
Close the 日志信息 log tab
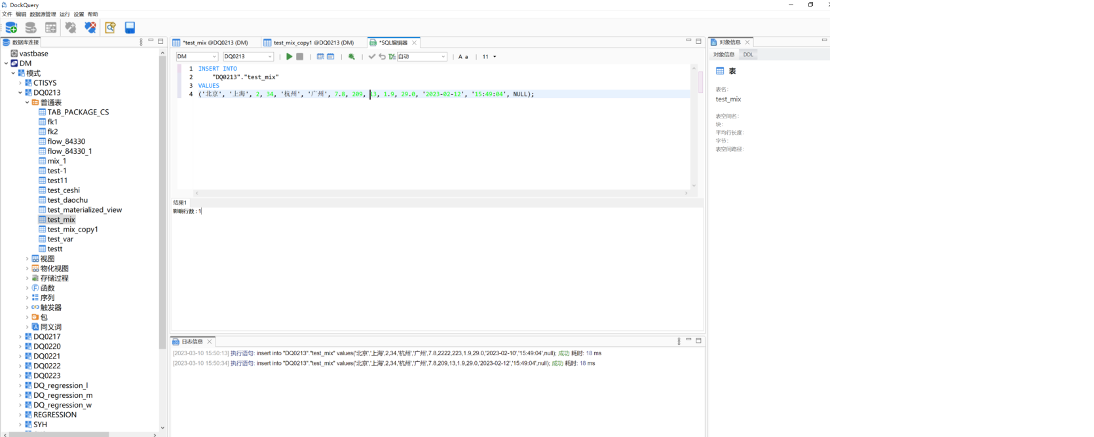coord(209,341)
